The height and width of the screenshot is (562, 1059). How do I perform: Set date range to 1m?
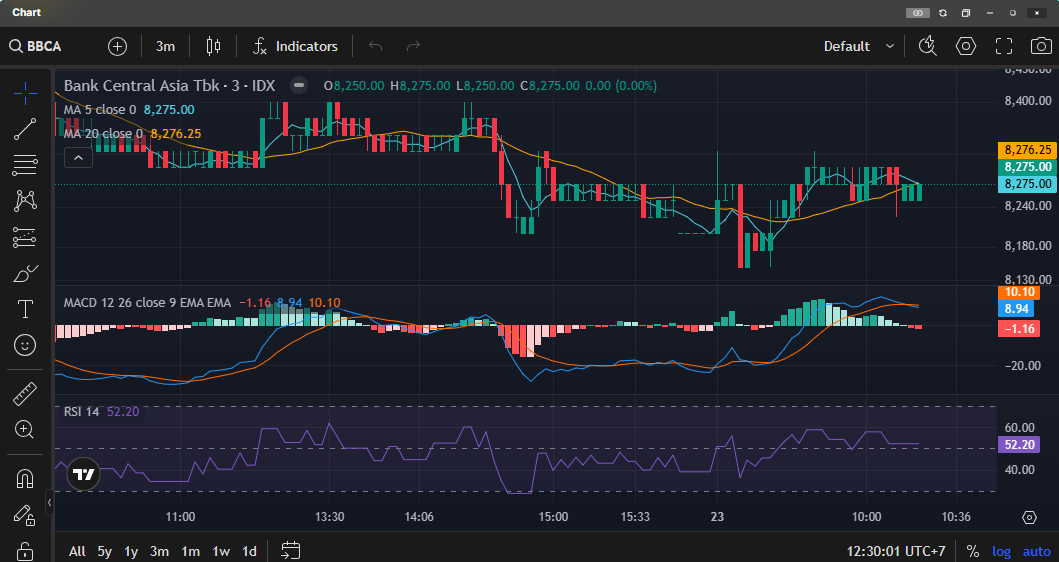(190, 551)
